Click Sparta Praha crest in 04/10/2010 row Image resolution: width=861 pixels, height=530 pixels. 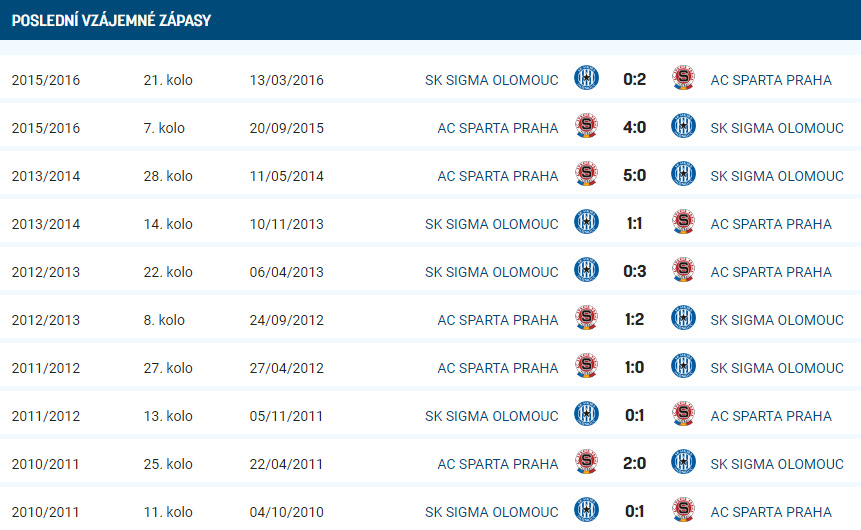683,510
